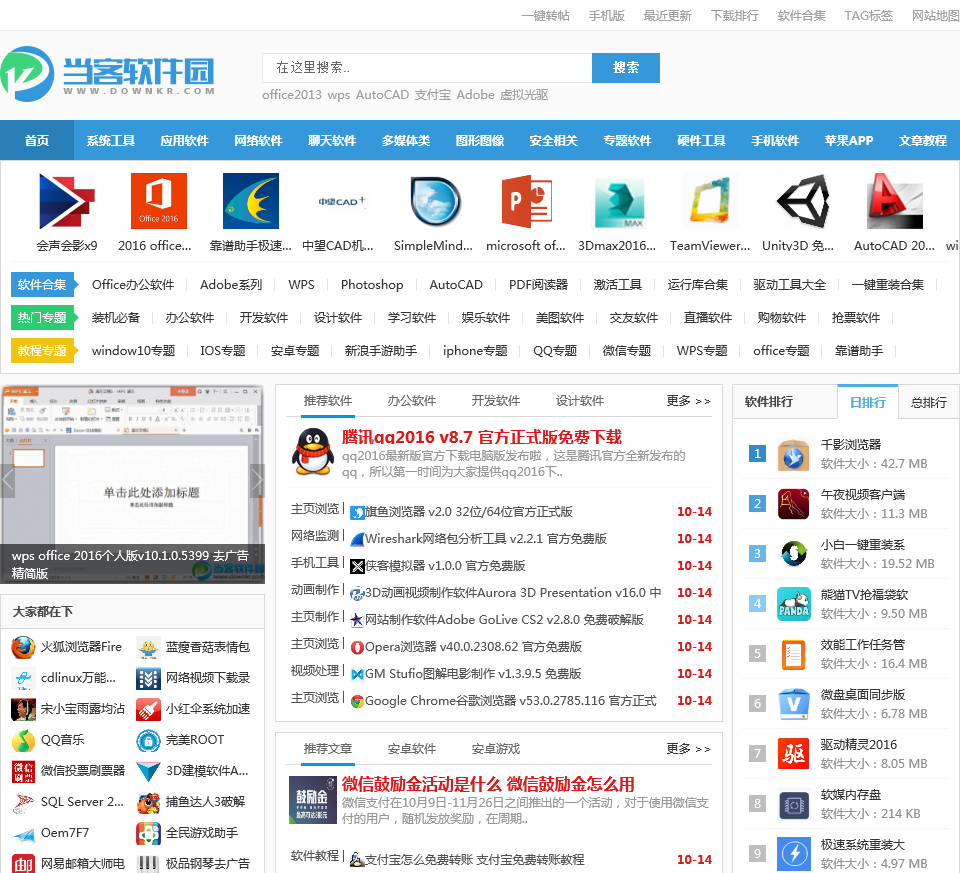Click the QQ penguin icon
Image resolution: width=960 pixels, height=873 pixels.
click(x=313, y=452)
